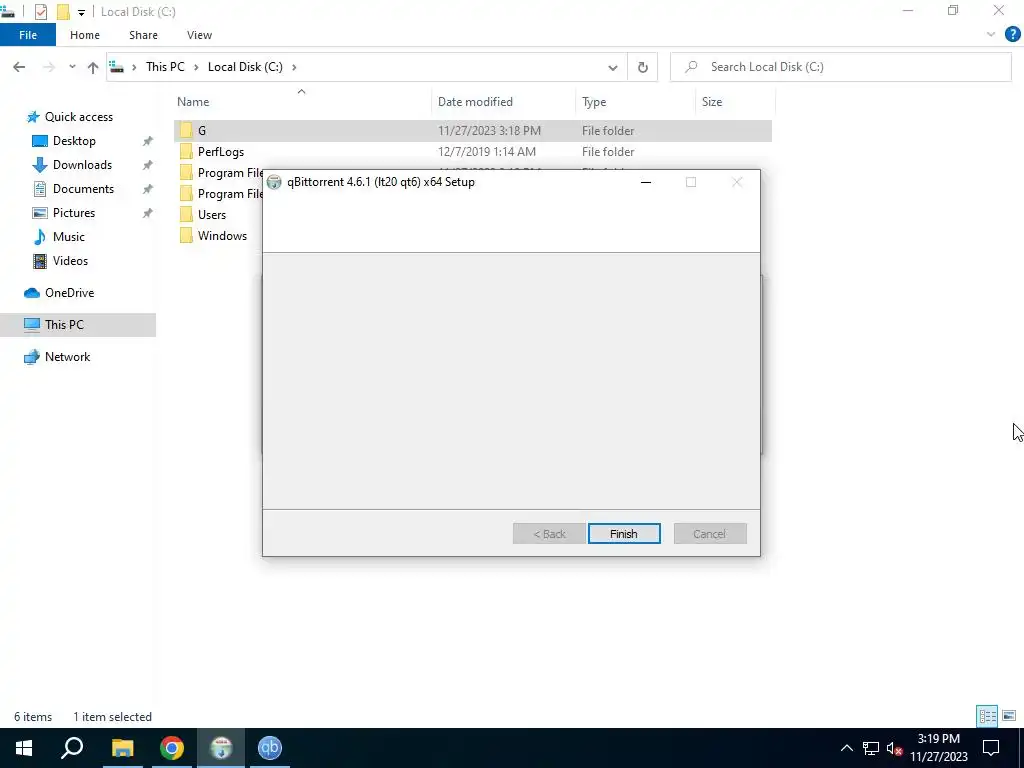Go back using the Explorer back arrow

[19, 67]
